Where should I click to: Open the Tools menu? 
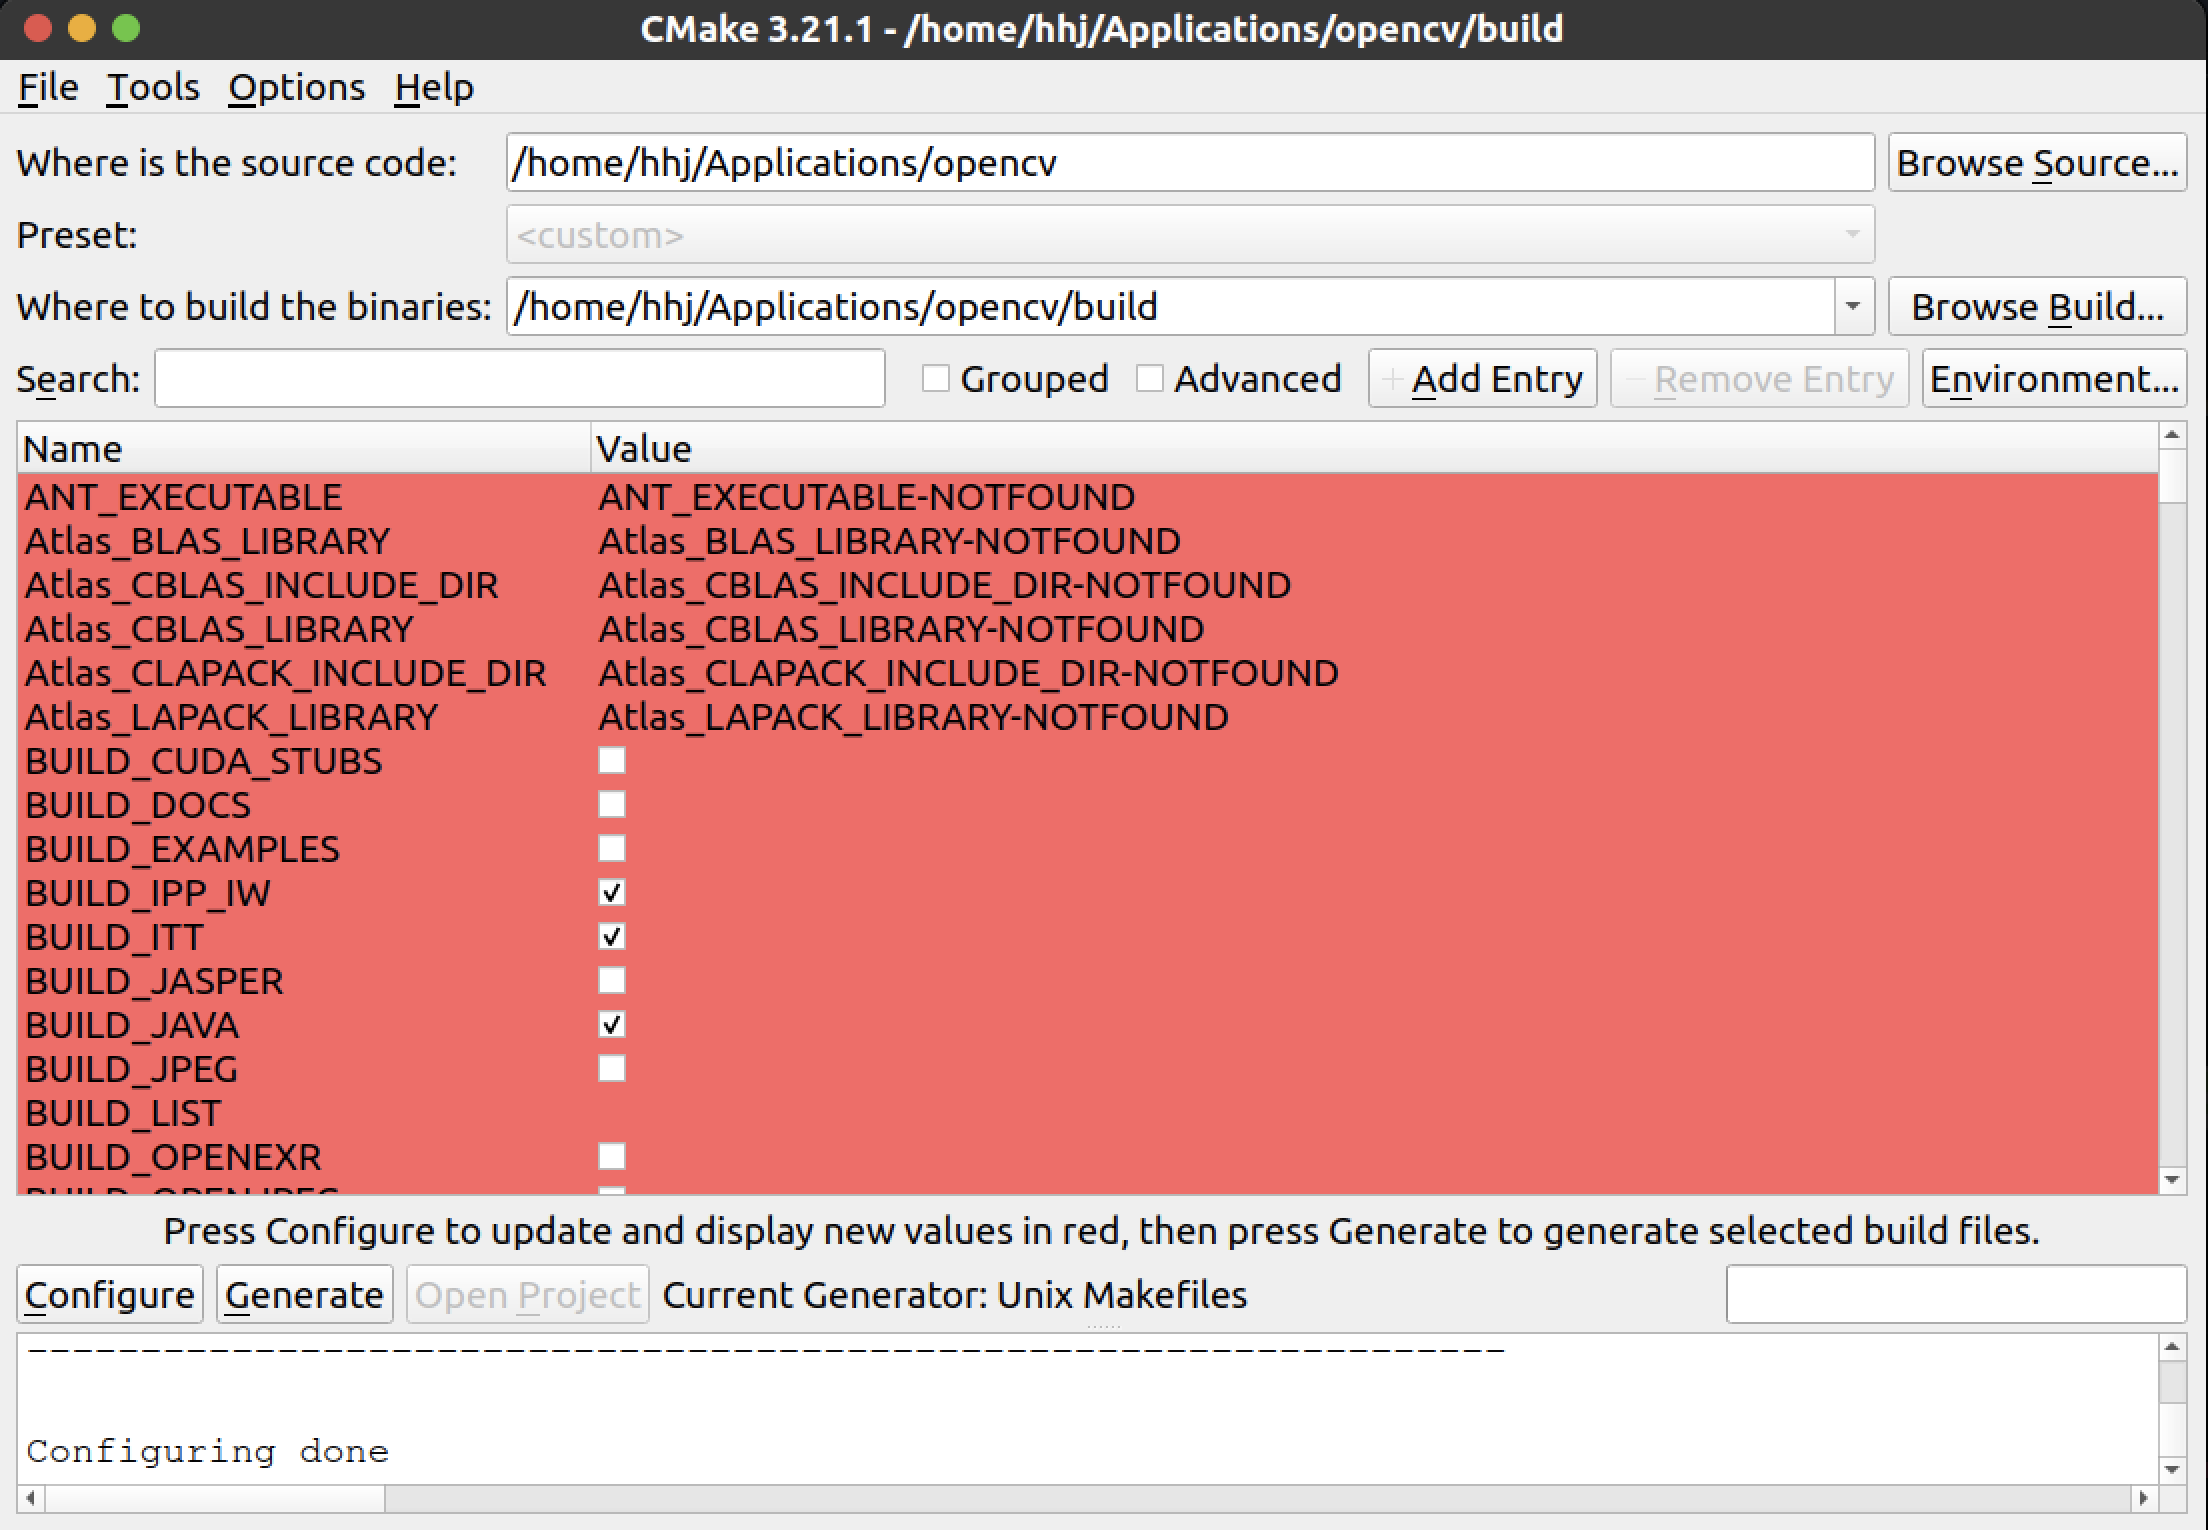coord(153,88)
